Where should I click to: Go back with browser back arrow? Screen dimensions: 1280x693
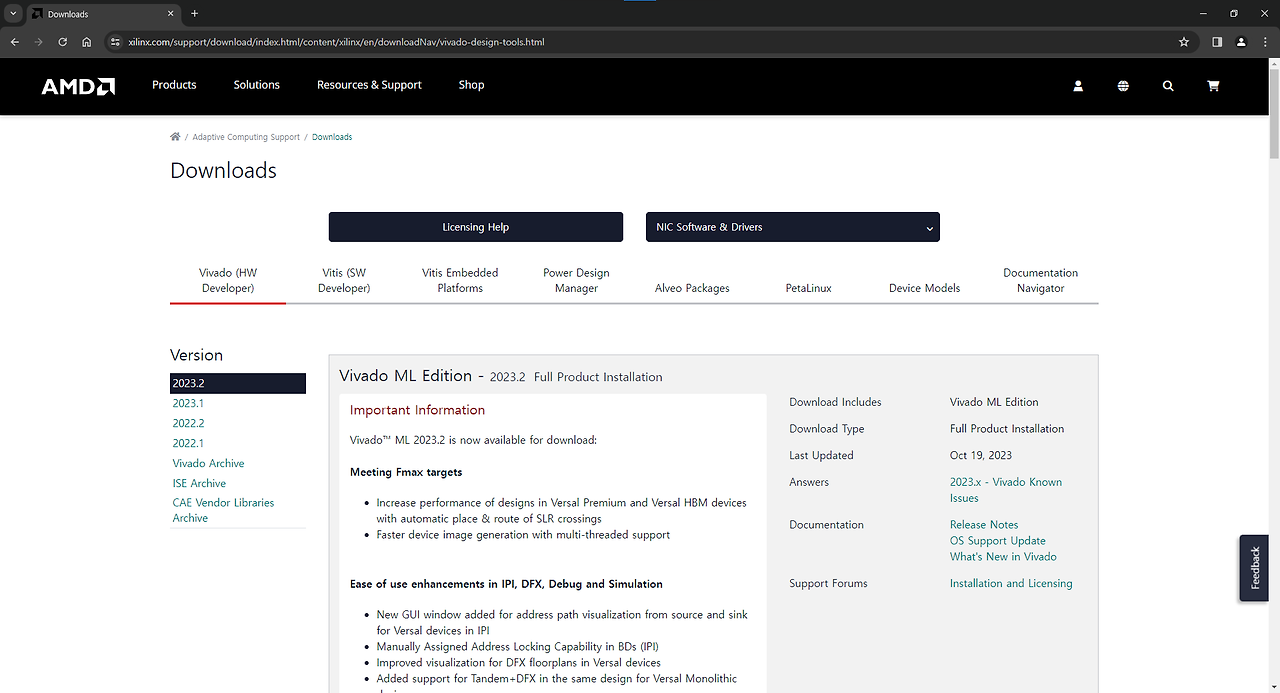pyautogui.click(x=14, y=42)
